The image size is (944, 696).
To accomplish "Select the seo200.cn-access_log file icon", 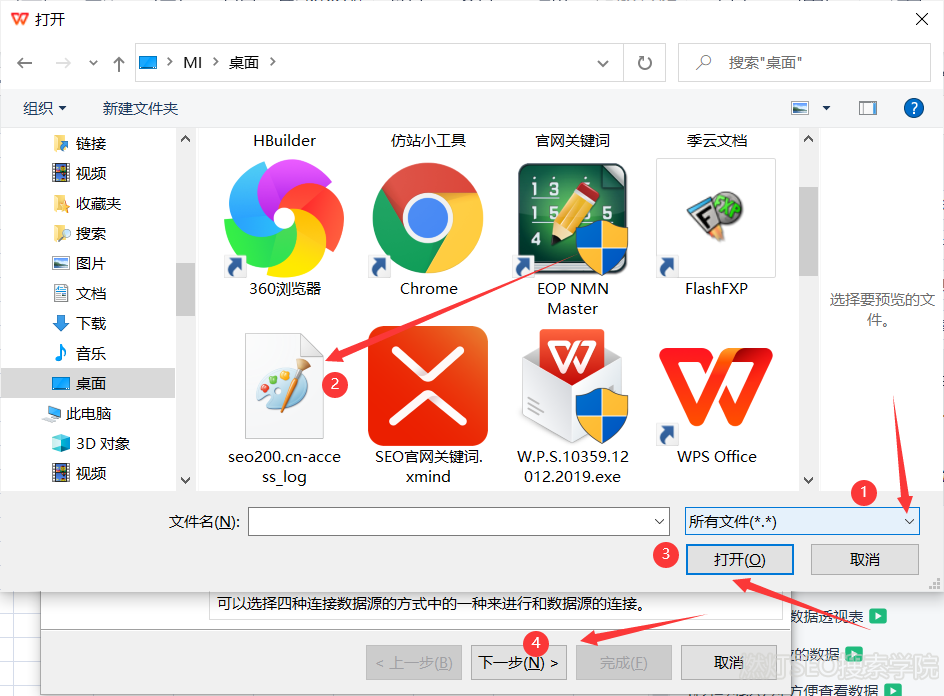I will pyautogui.click(x=284, y=386).
